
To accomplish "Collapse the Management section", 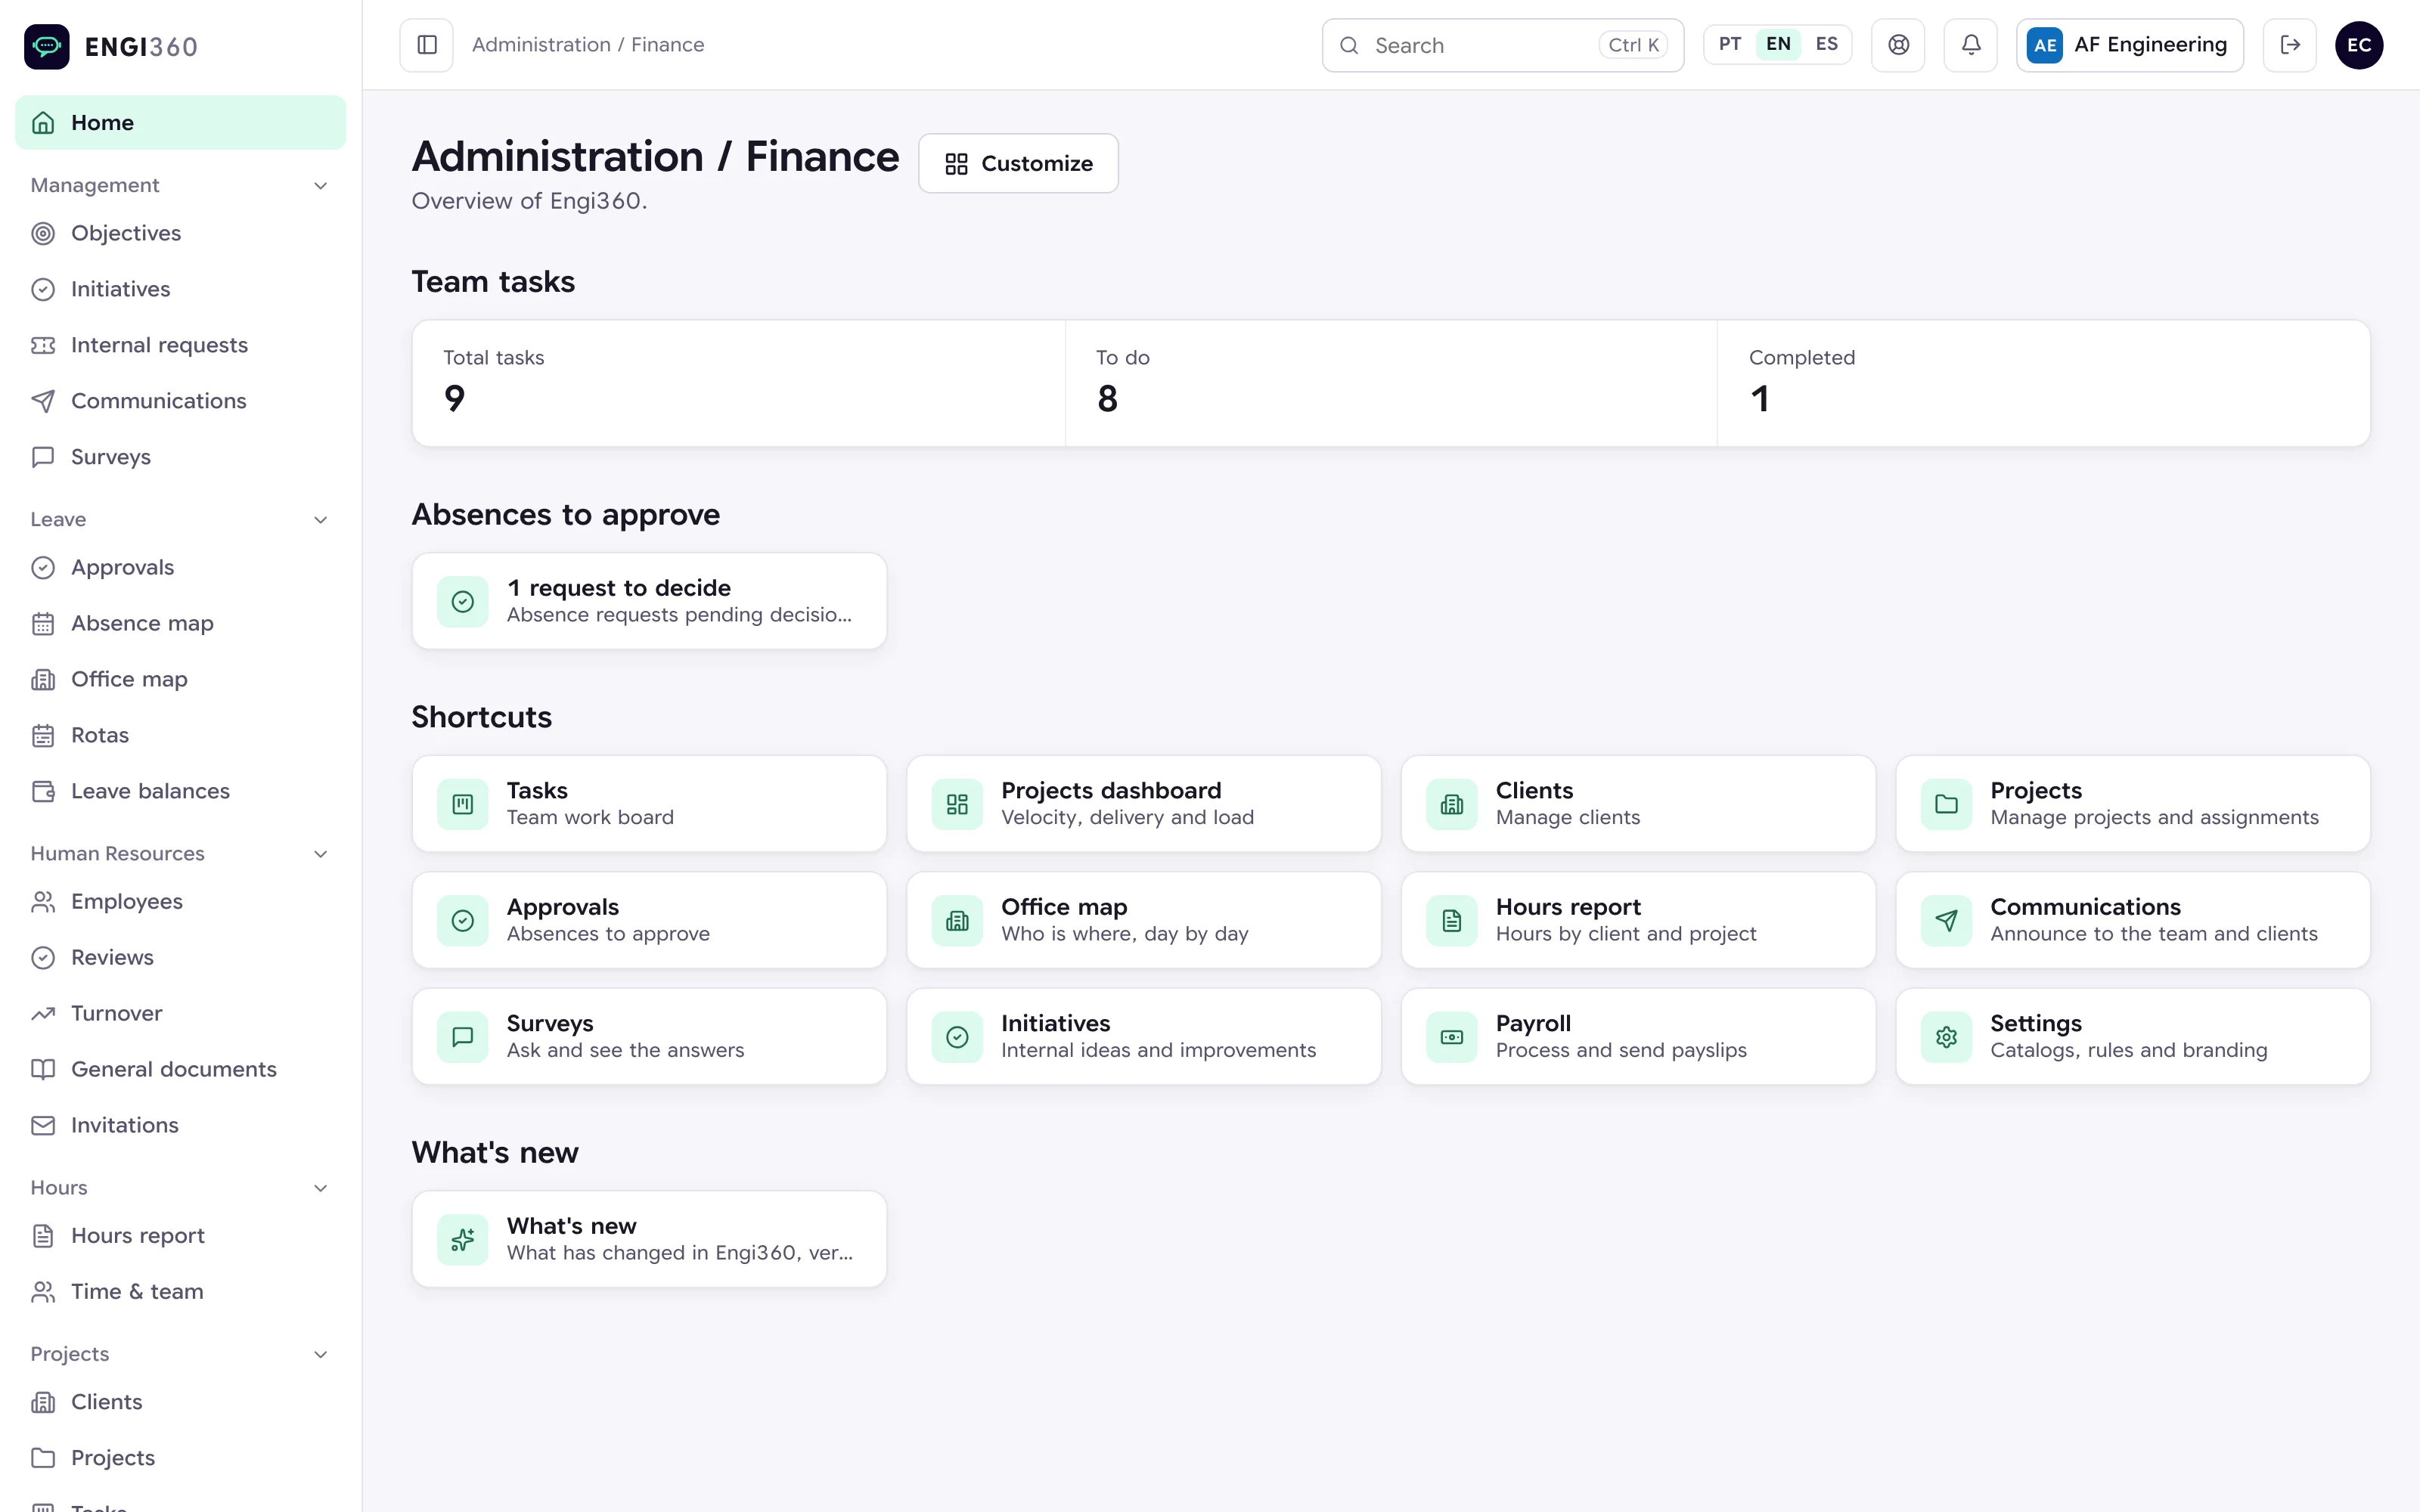I will [320, 186].
